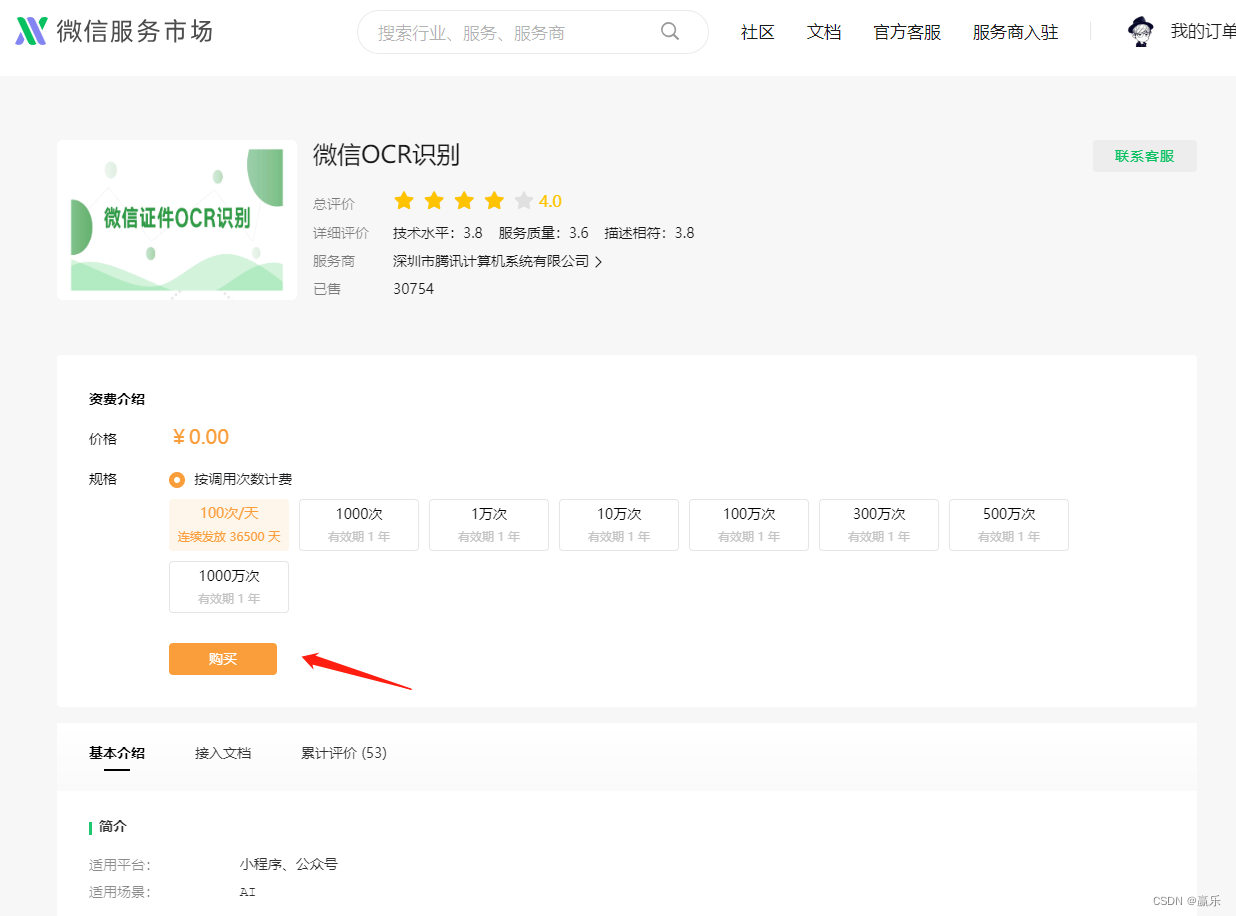This screenshot has height=916, width=1236.
Task: Go to 官方客服 in top navigation
Action: pyautogui.click(x=907, y=32)
